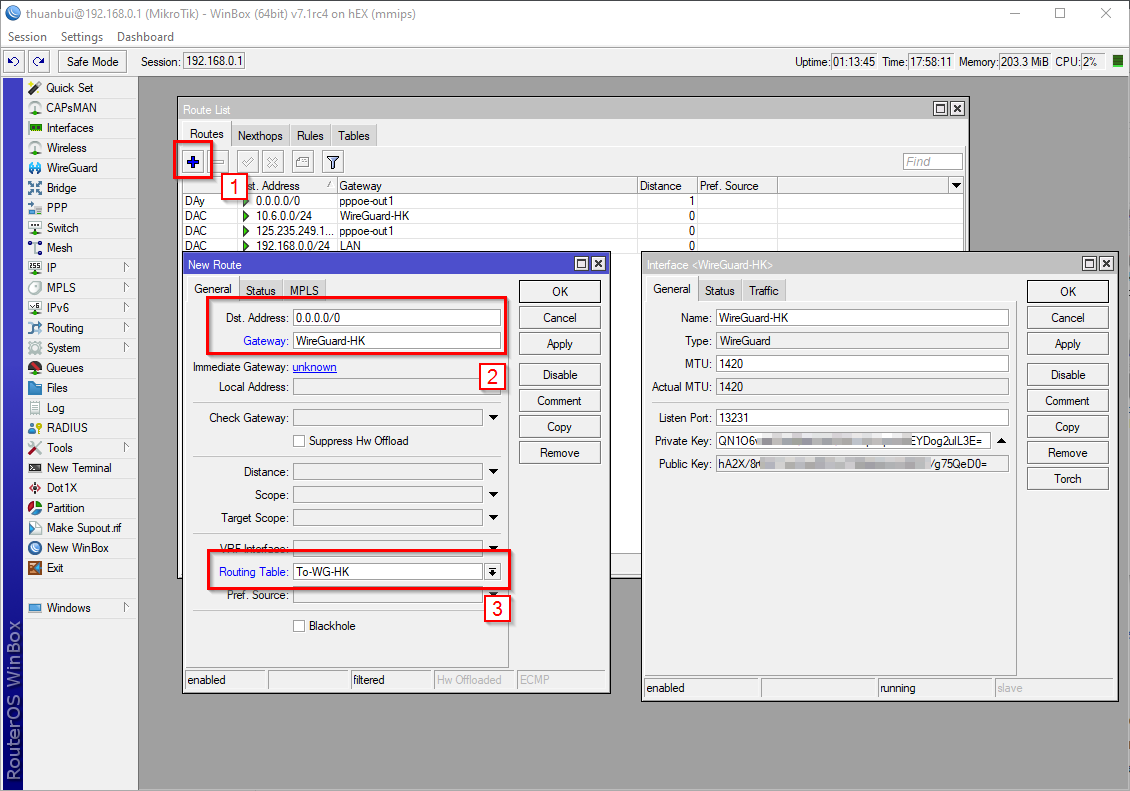The image size is (1130, 791).
Task: Tick the Blackhole checkbox
Action: [x=299, y=626]
